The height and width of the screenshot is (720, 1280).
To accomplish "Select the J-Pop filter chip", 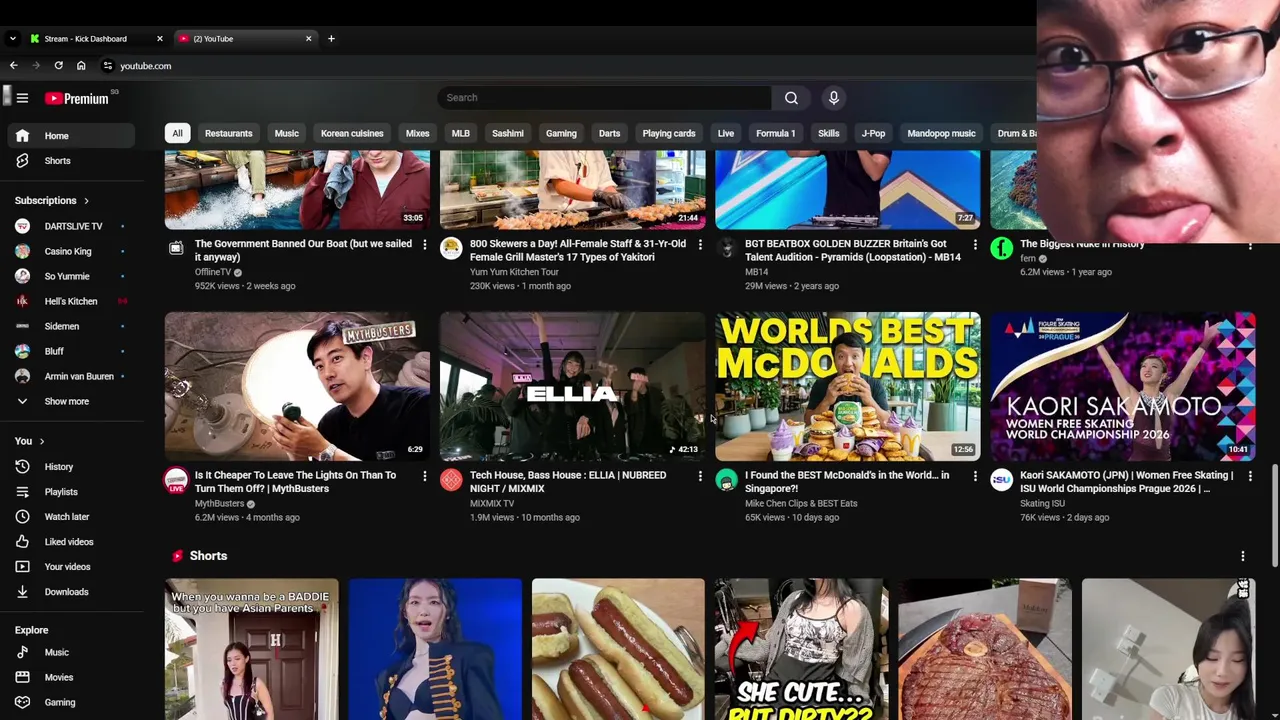I will [x=873, y=133].
